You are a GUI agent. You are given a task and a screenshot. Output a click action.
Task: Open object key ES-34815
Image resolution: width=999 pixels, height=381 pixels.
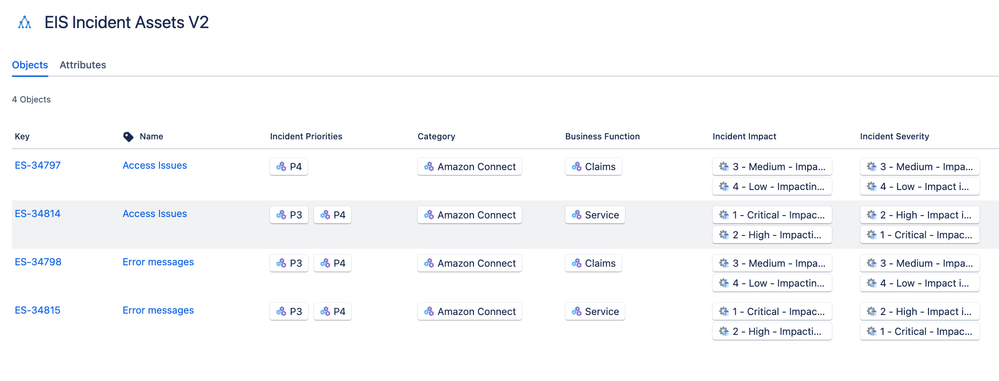click(38, 311)
